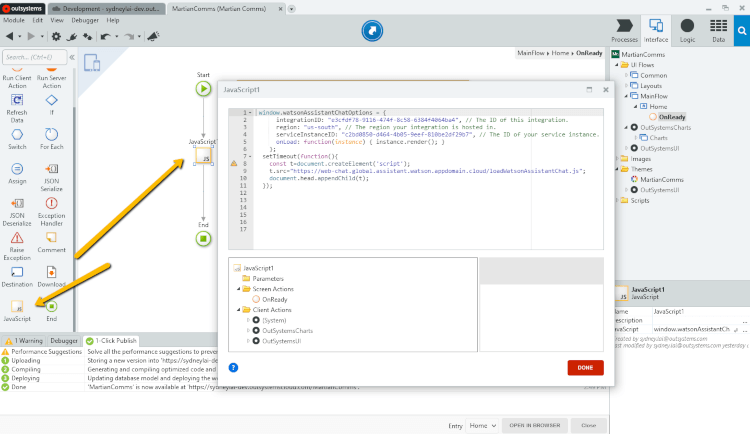Image resolution: width=750 pixels, height=434 pixels.
Task: Select the Exception Handler tool
Action: click(52, 211)
